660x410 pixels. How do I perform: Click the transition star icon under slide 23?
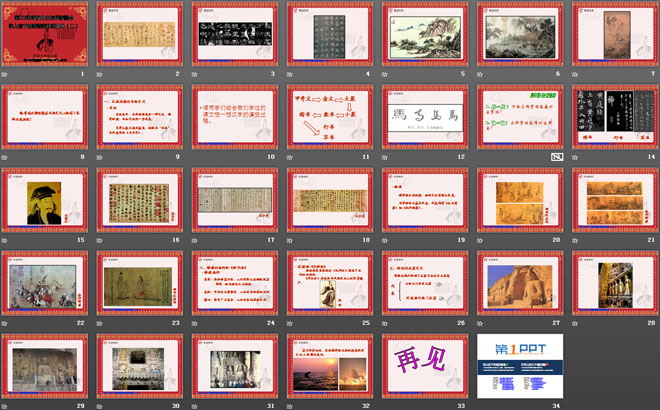pyautogui.click(x=99, y=323)
